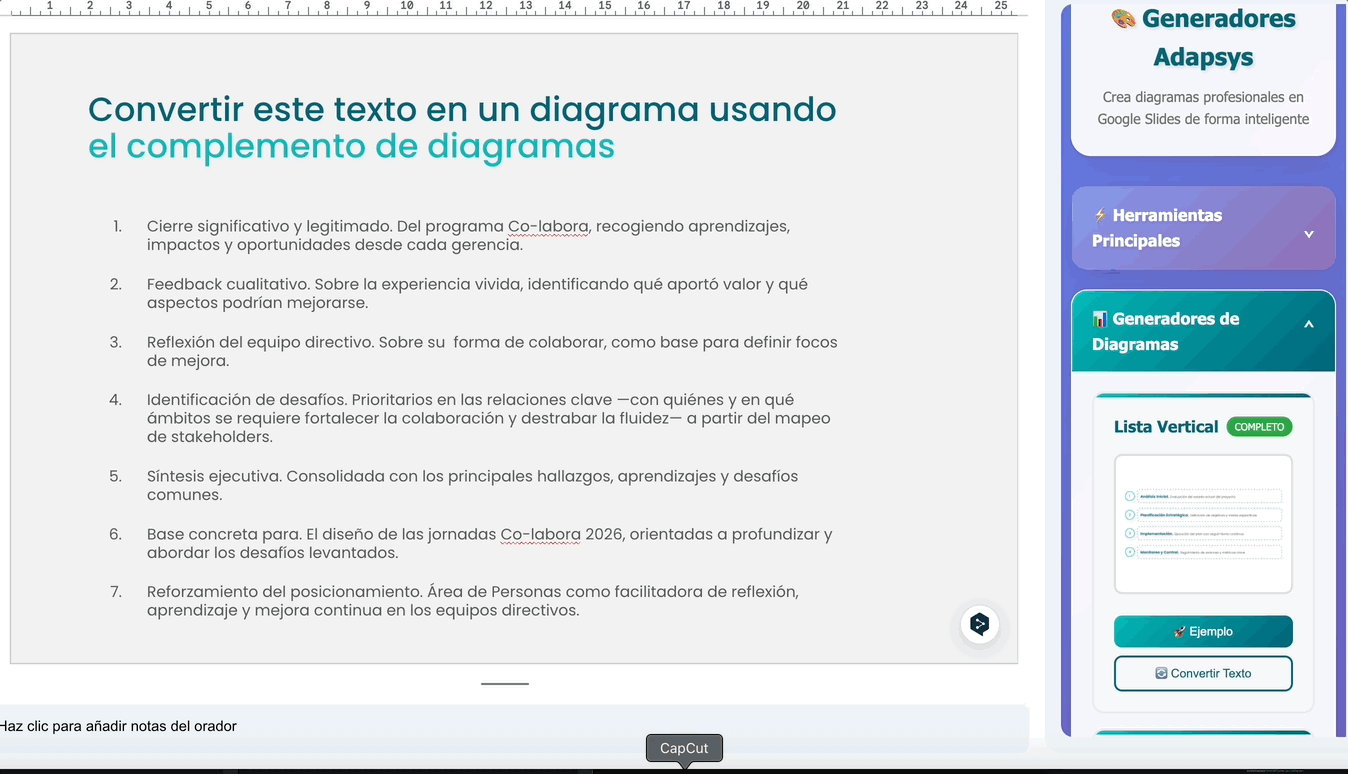
Task: Expand the Herramientas Principales chevron
Action: coord(1308,234)
